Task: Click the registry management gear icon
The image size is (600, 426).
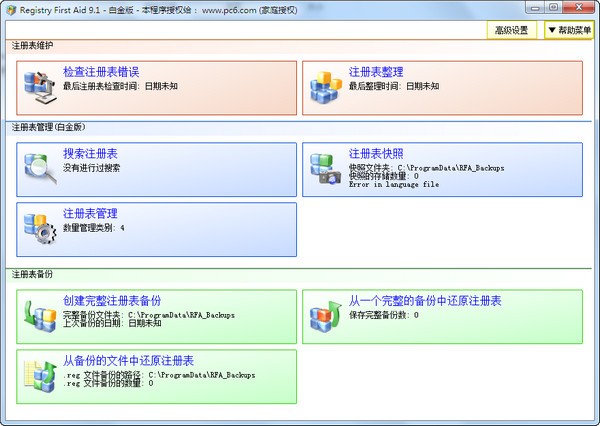Action: click(40, 229)
